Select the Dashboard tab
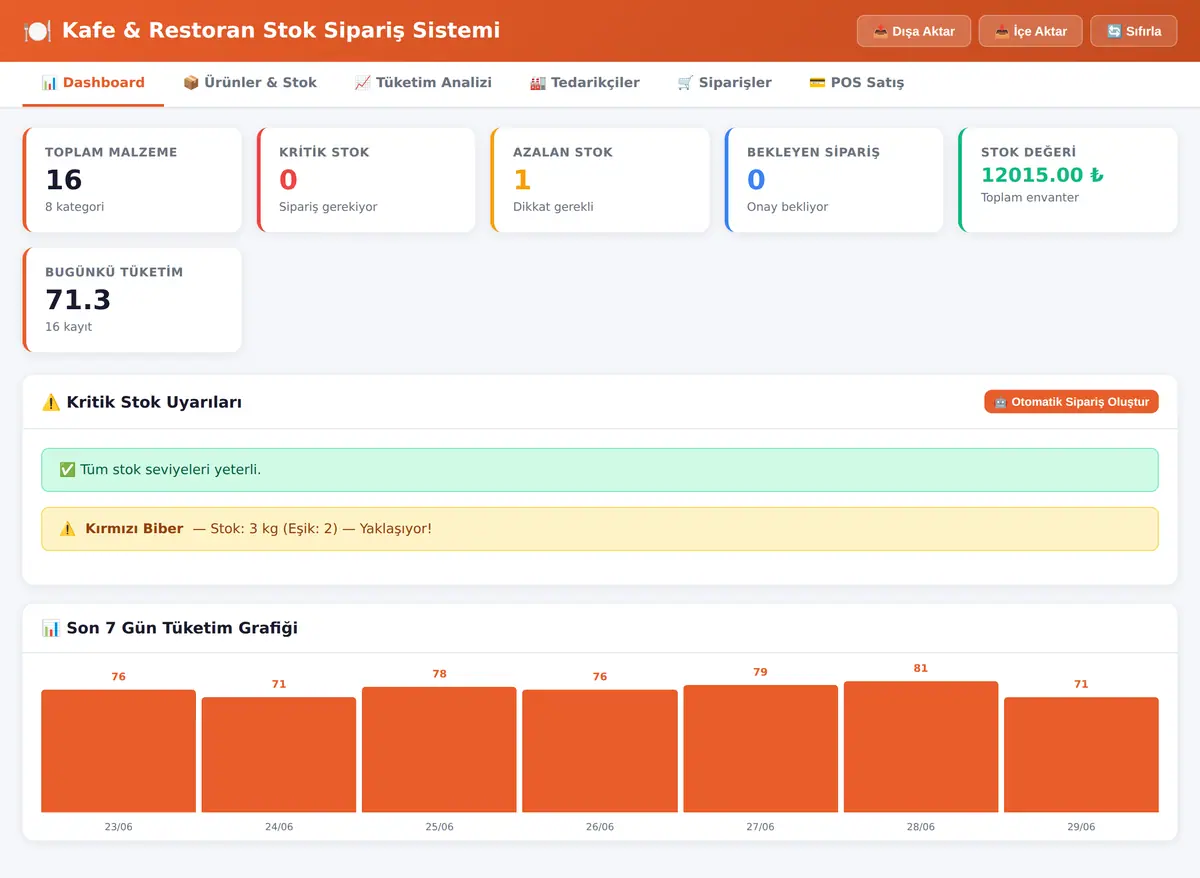This screenshot has width=1200, height=878. coord(93,83)
